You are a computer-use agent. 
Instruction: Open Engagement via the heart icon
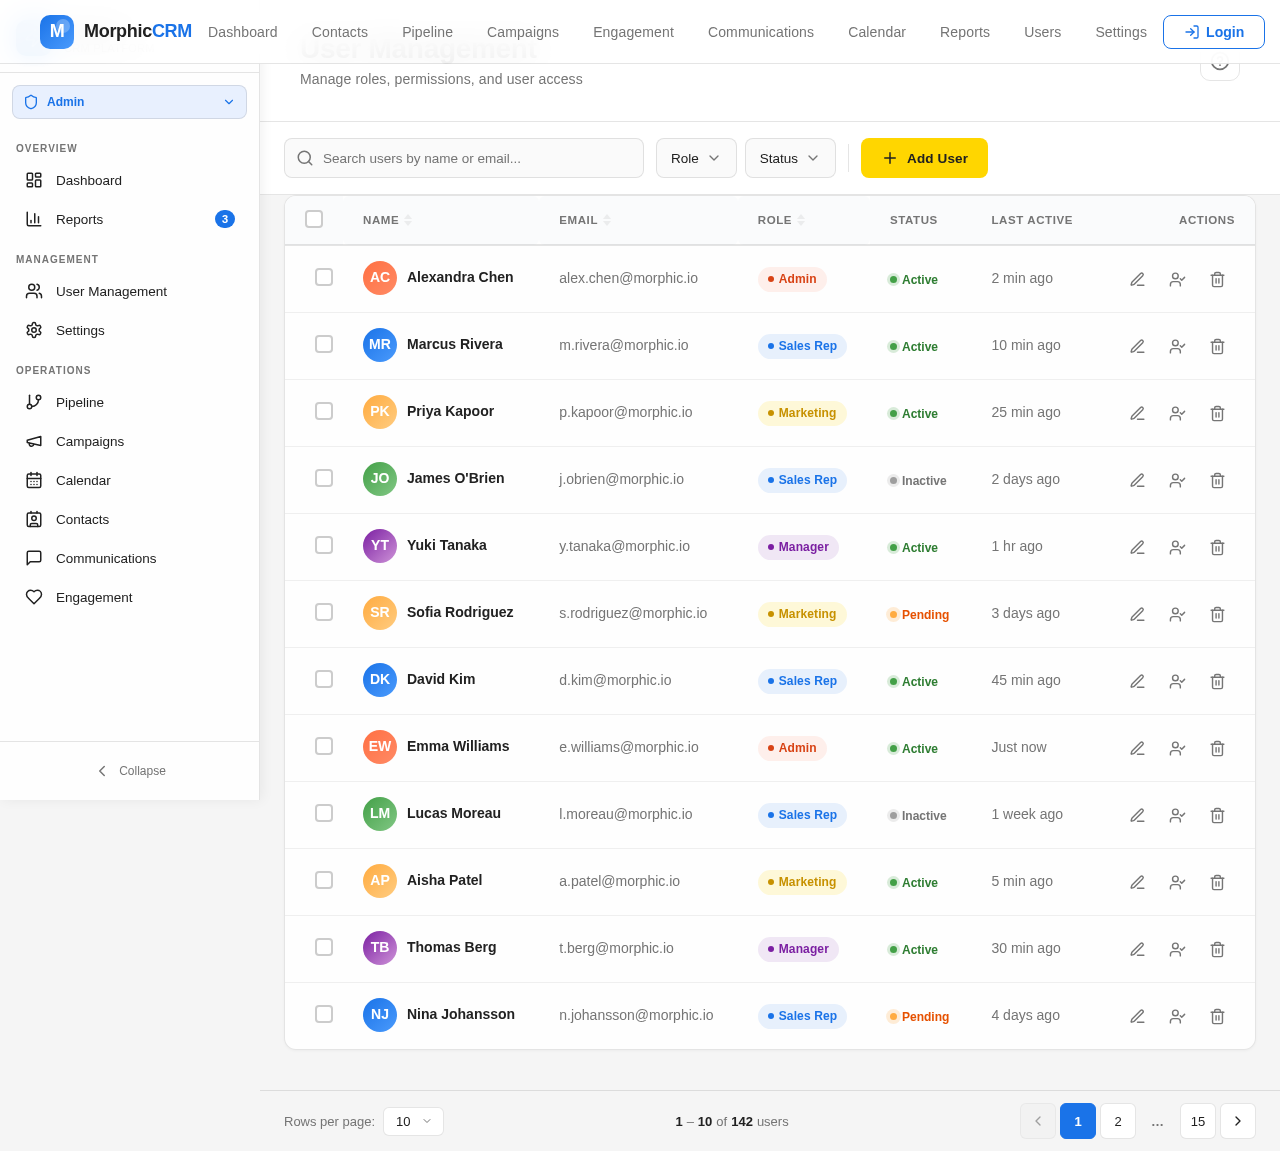coord(34,597)
